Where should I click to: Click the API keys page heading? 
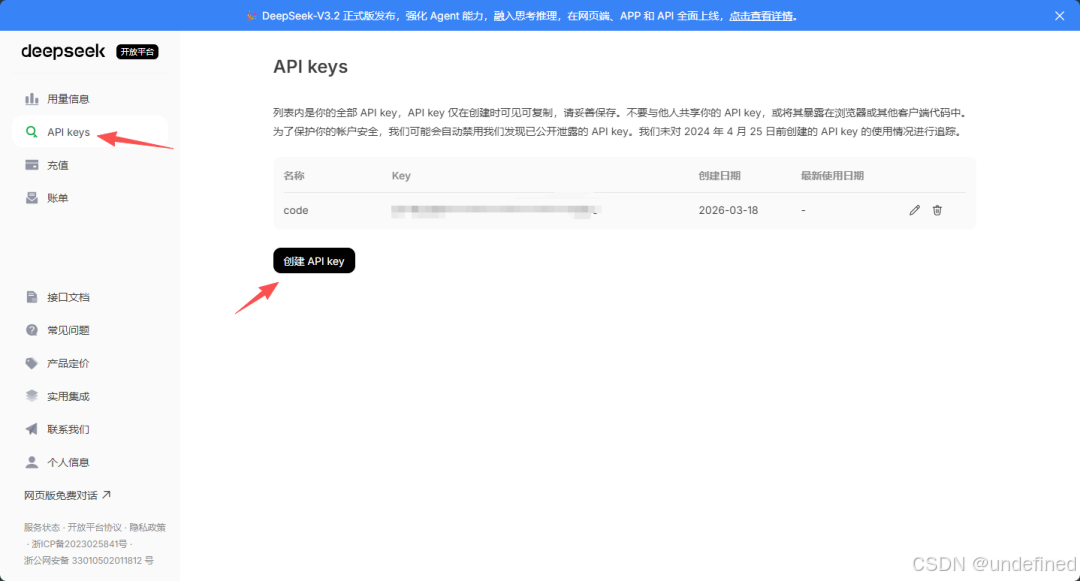(310, 67)
